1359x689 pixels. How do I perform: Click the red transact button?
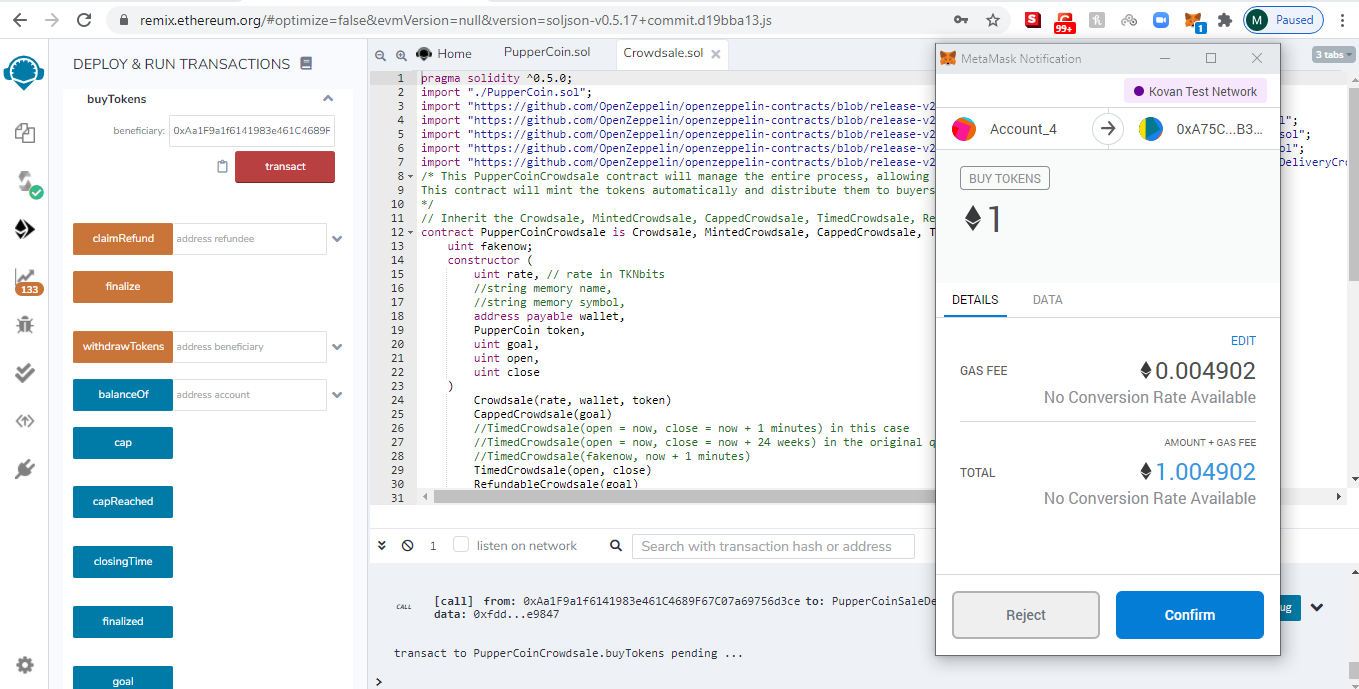pos(285,167)
